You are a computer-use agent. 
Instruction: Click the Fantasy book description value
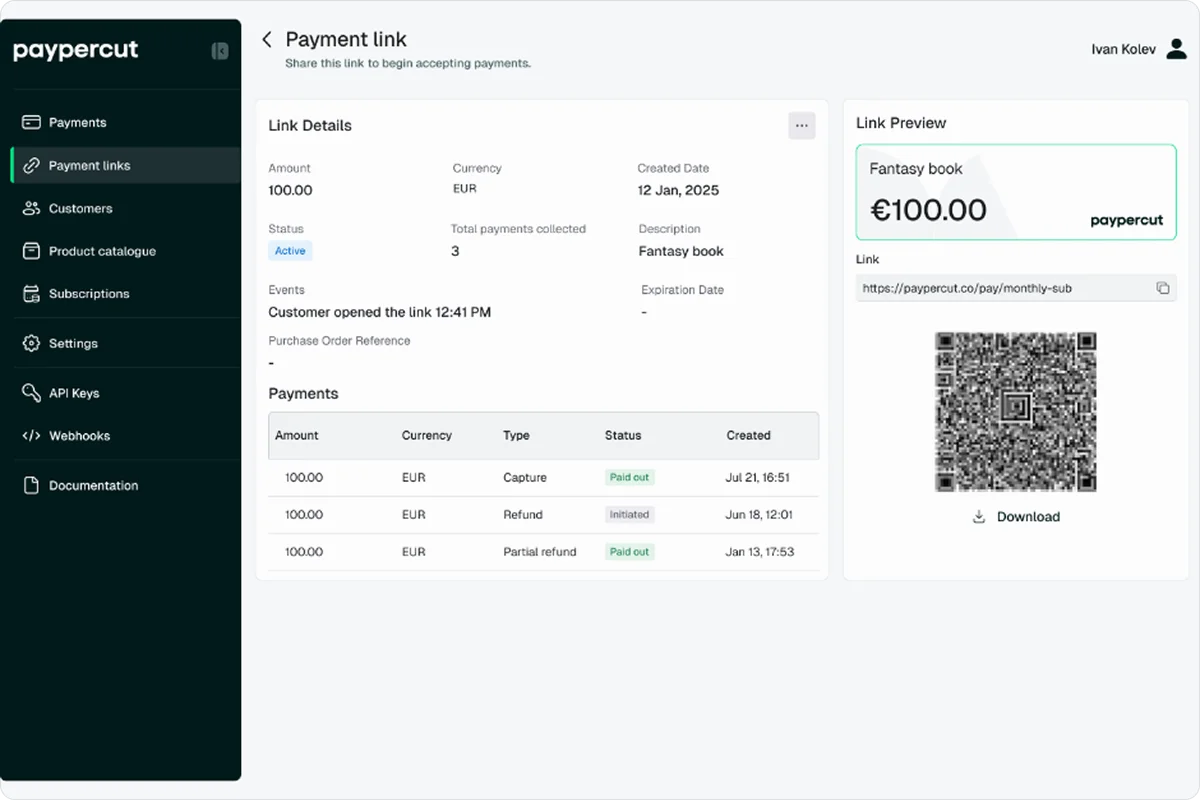[681, 251]
